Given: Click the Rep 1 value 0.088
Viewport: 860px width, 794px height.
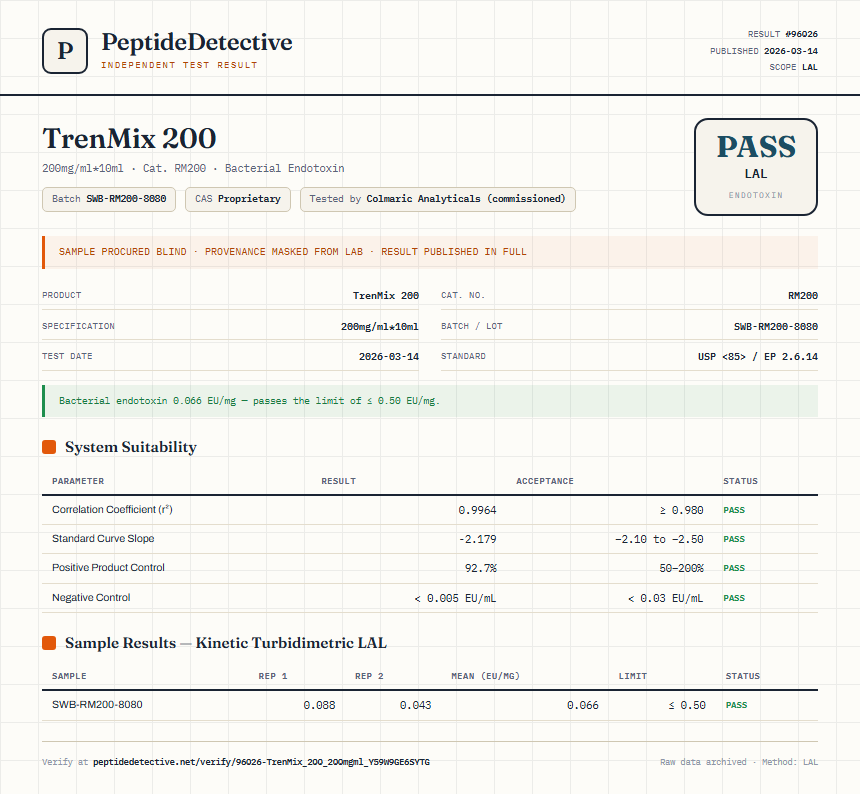Looking at the screenshot, I should (x=319, y=706).
